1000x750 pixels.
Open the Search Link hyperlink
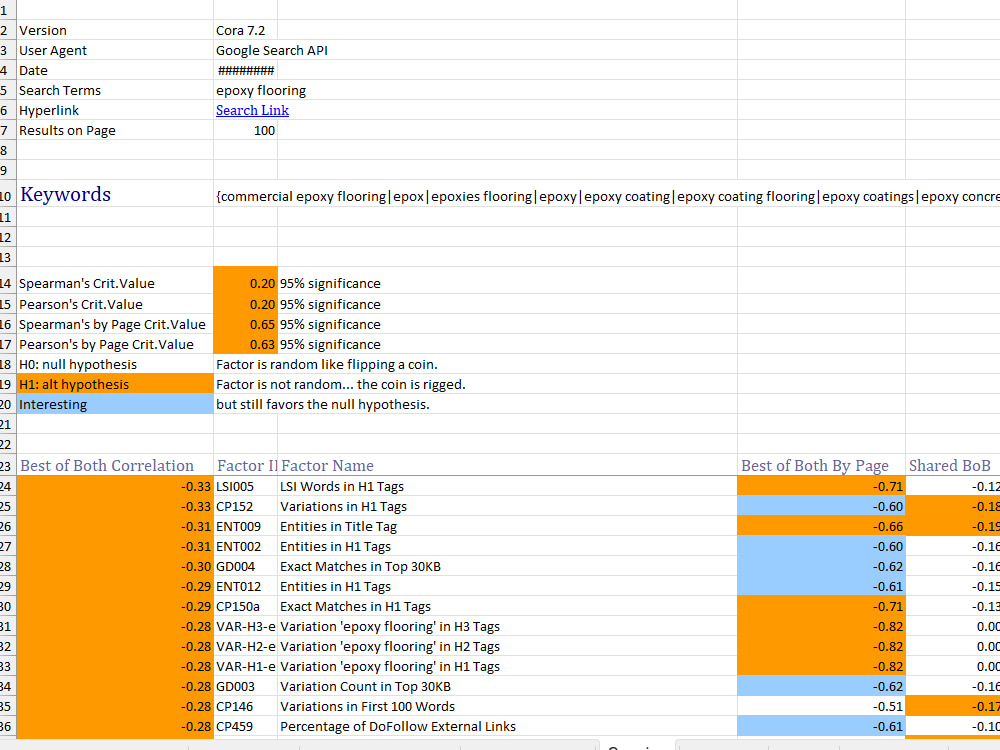[x=252, y=110]
